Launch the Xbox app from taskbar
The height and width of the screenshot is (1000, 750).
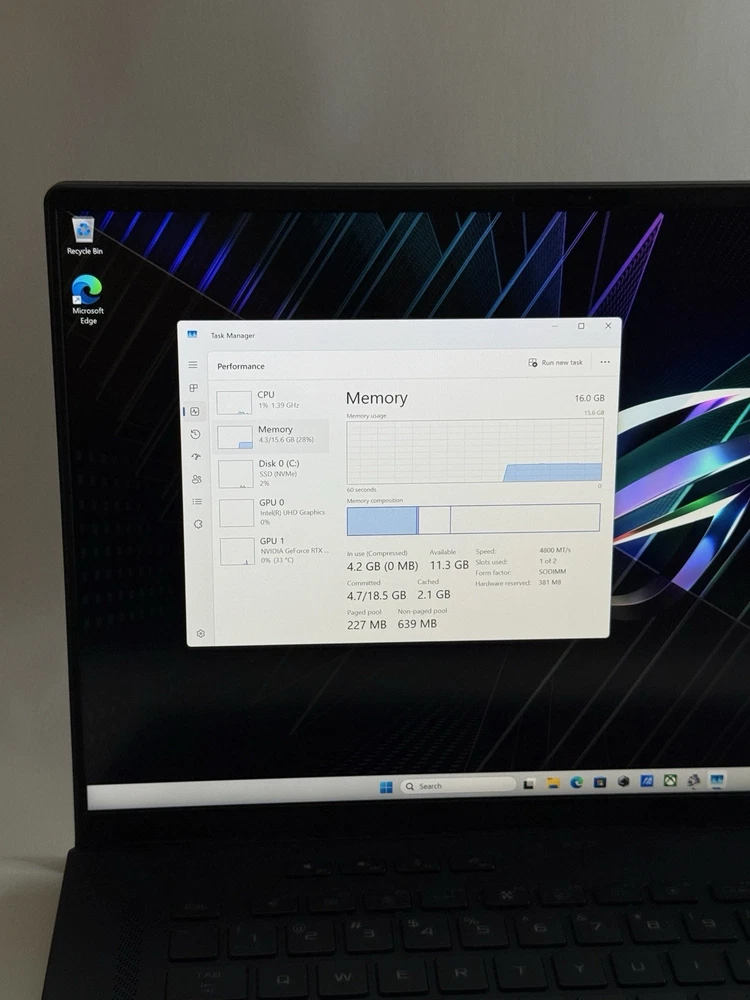coord(670,781)
